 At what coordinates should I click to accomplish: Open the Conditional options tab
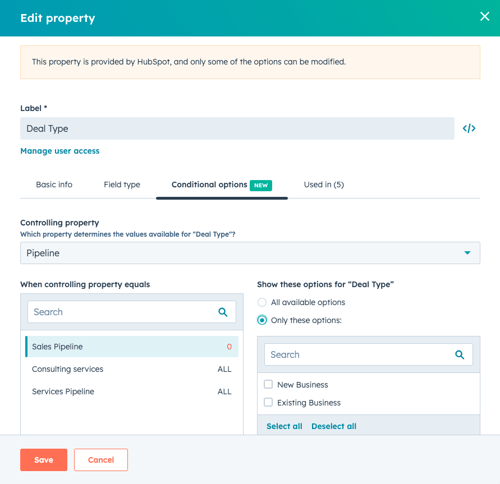222,185
